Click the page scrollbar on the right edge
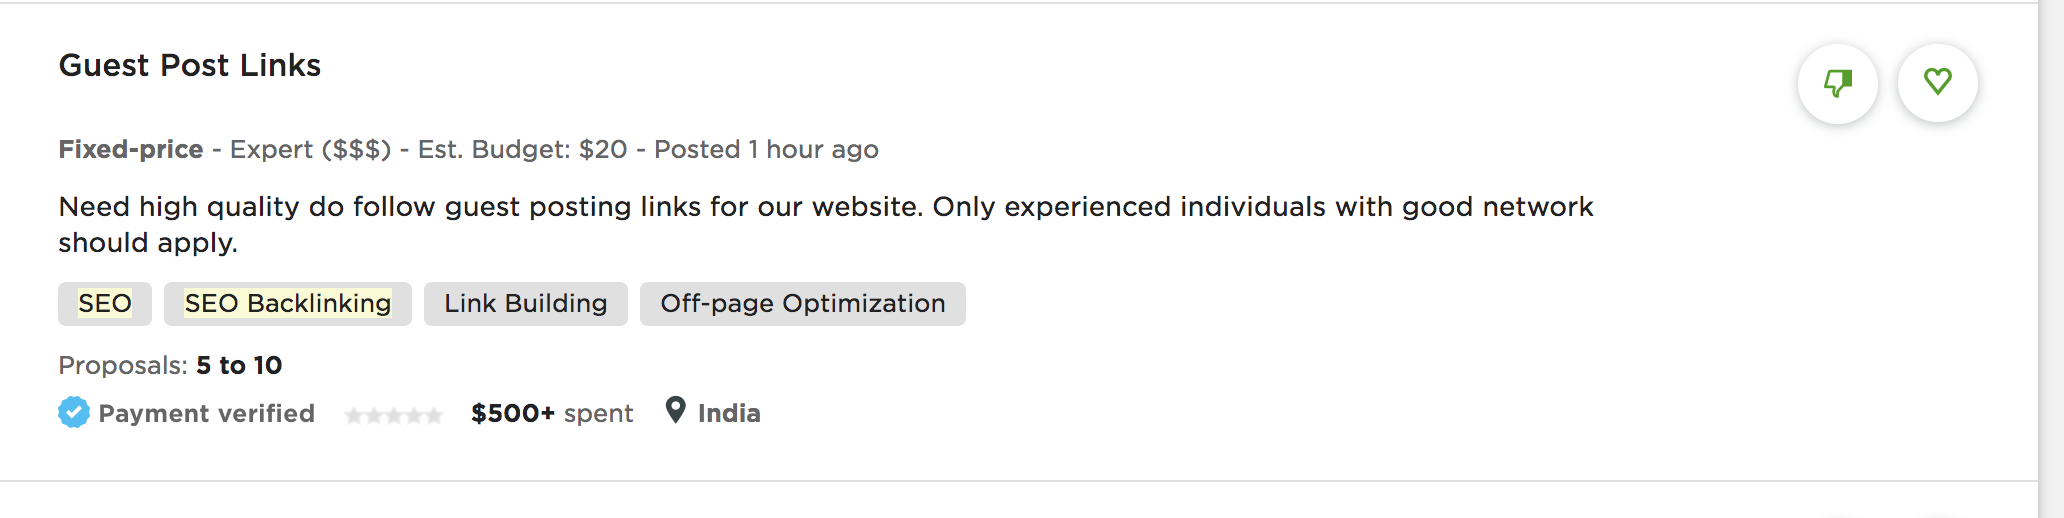Screen dimensions: 2064x518 (x=2051, y=259)
